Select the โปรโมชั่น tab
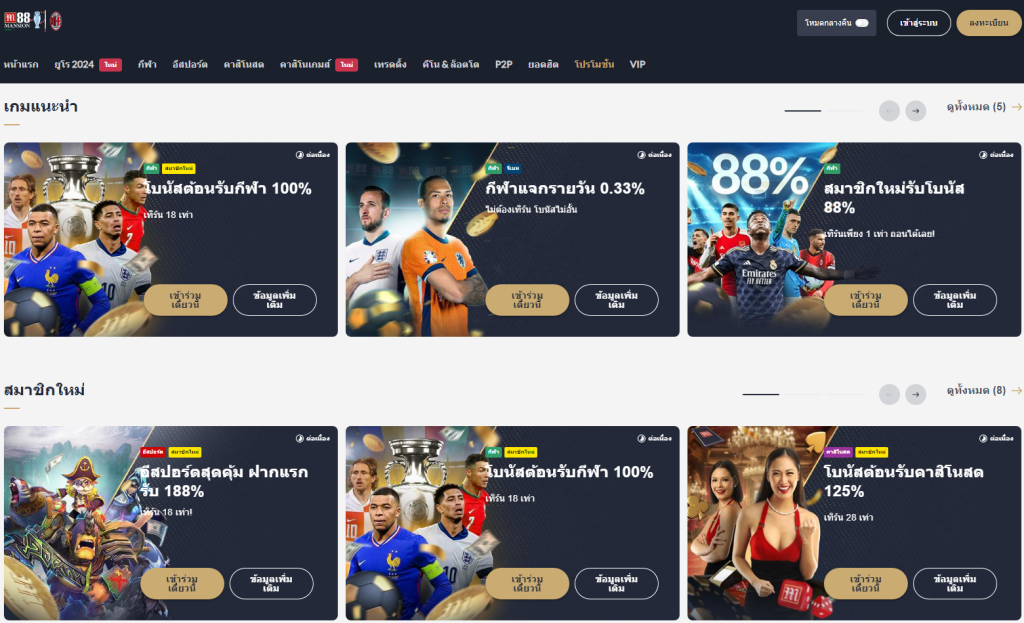The height and width of the screenshot is (623, 1024). 594,65
